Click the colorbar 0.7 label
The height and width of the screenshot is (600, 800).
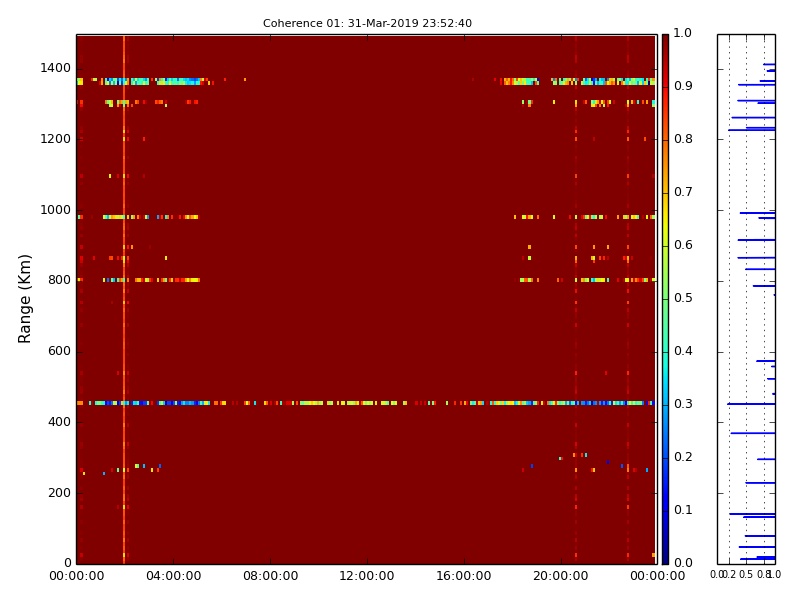683,192
